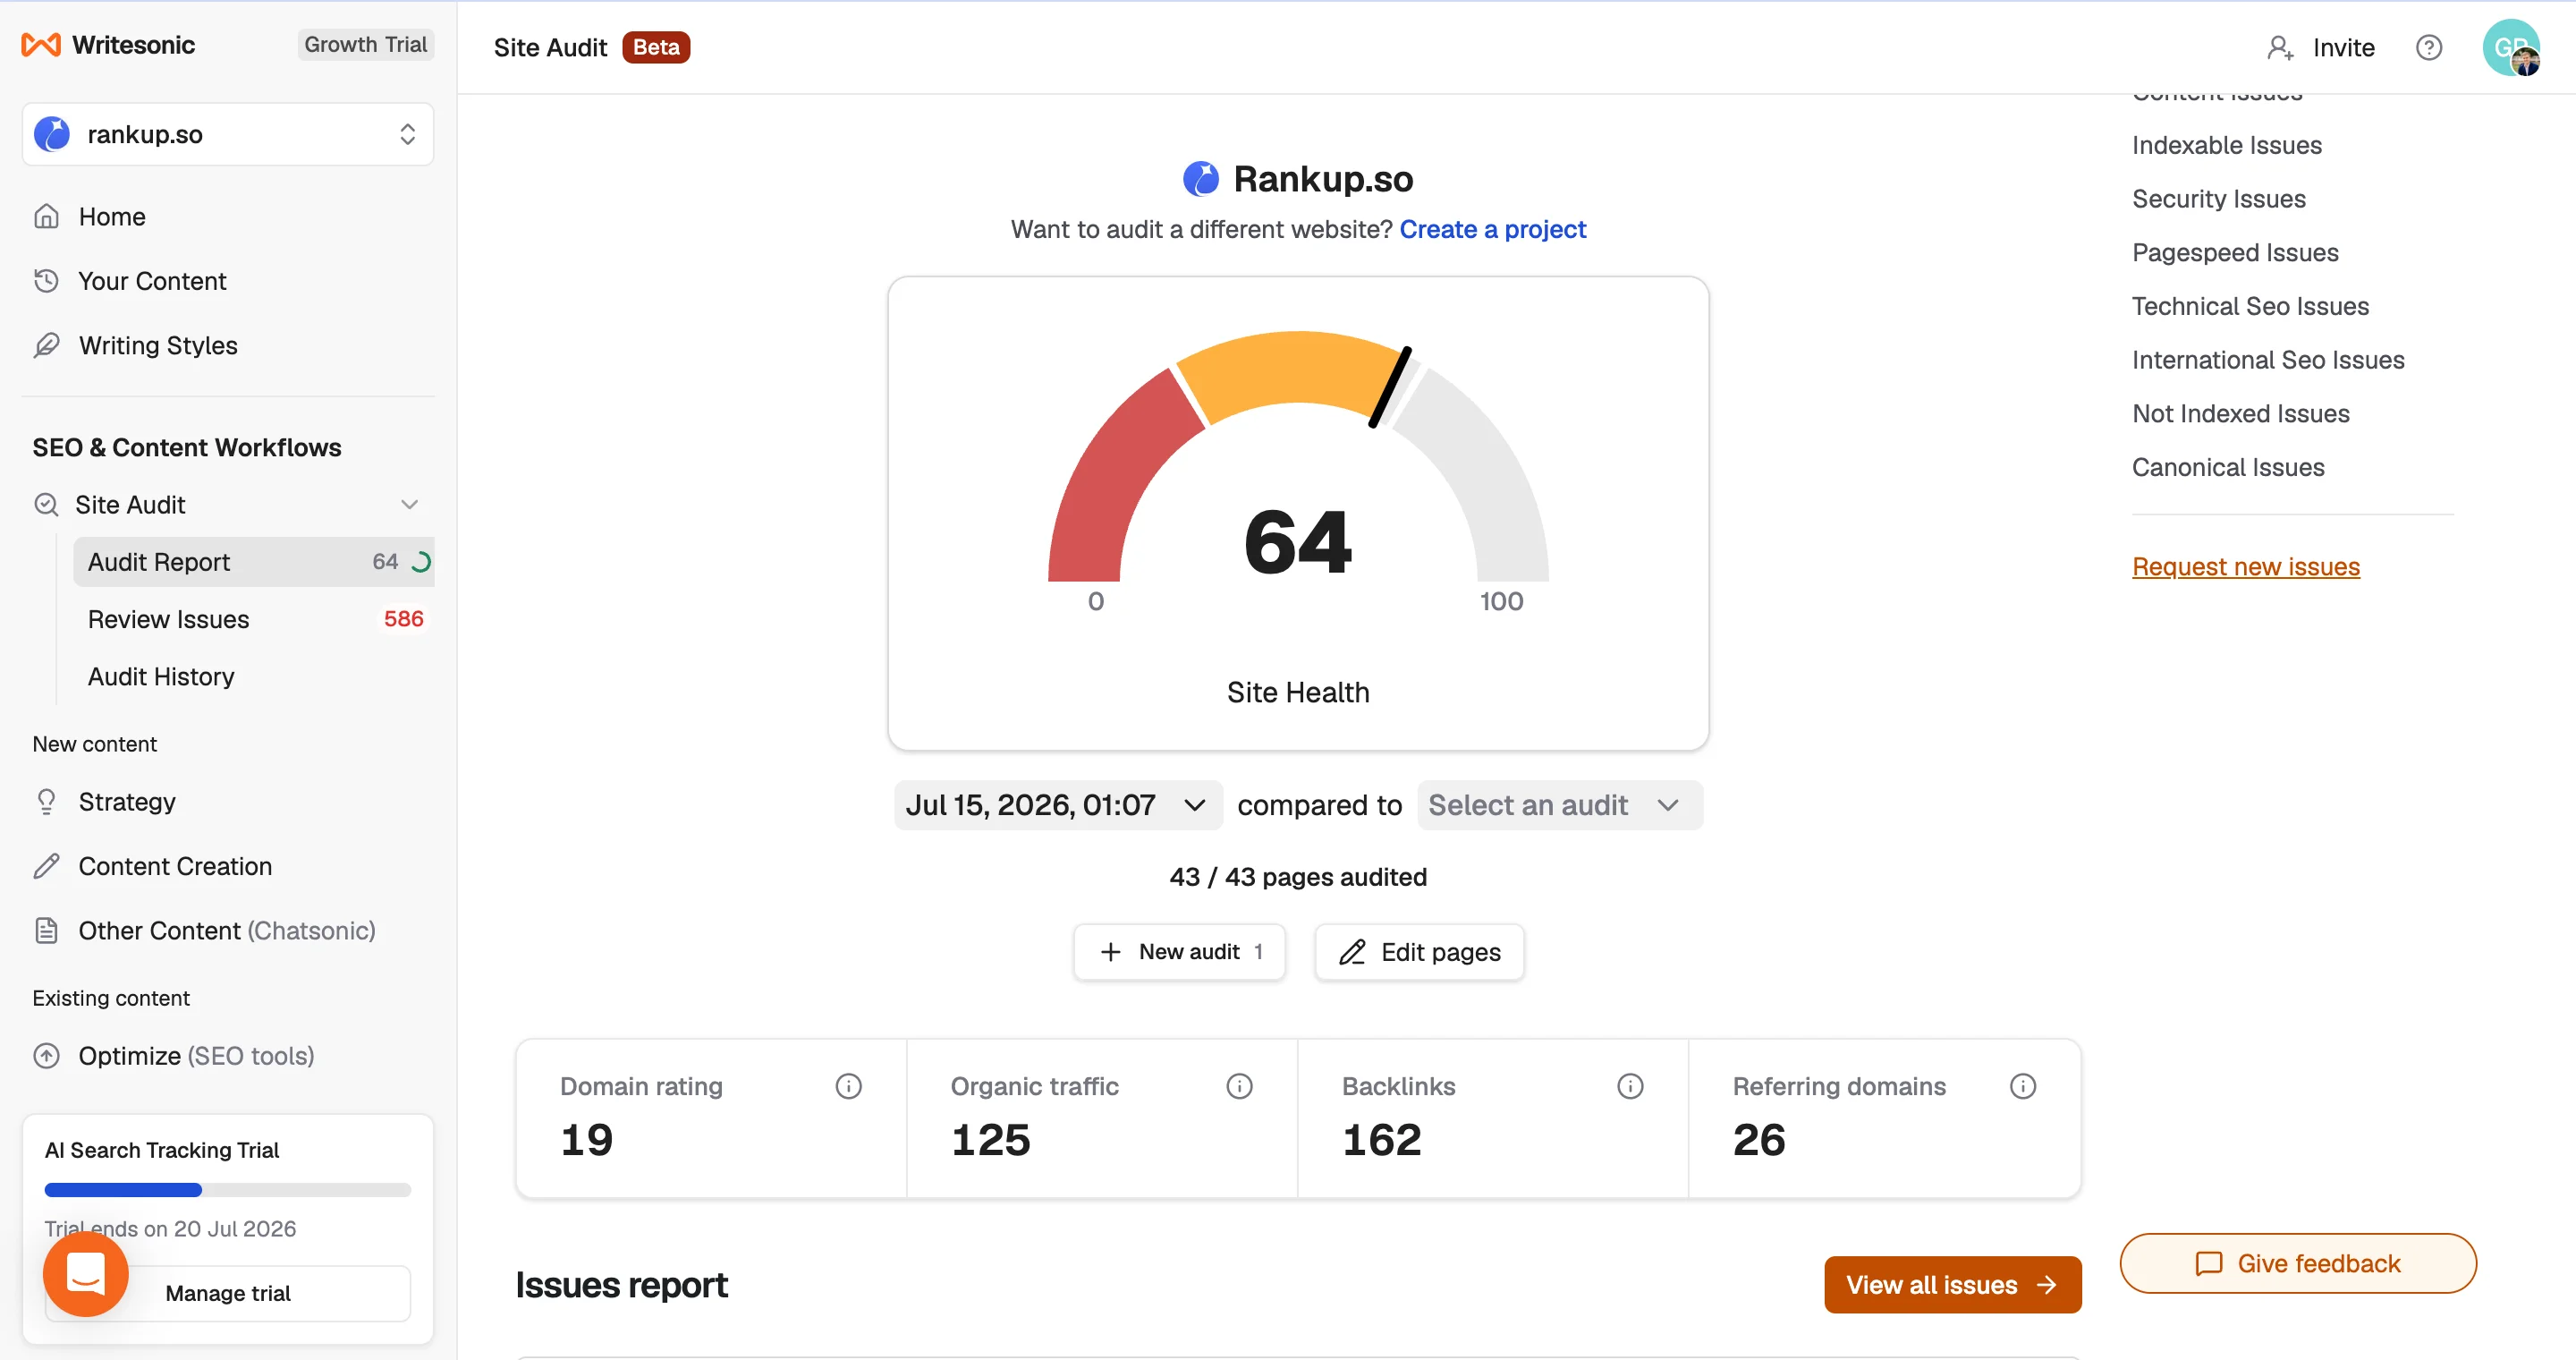Click the Audit Report loading spinner icon
This screenshot has width=2576, height=1360.
[x=421, y=562]
